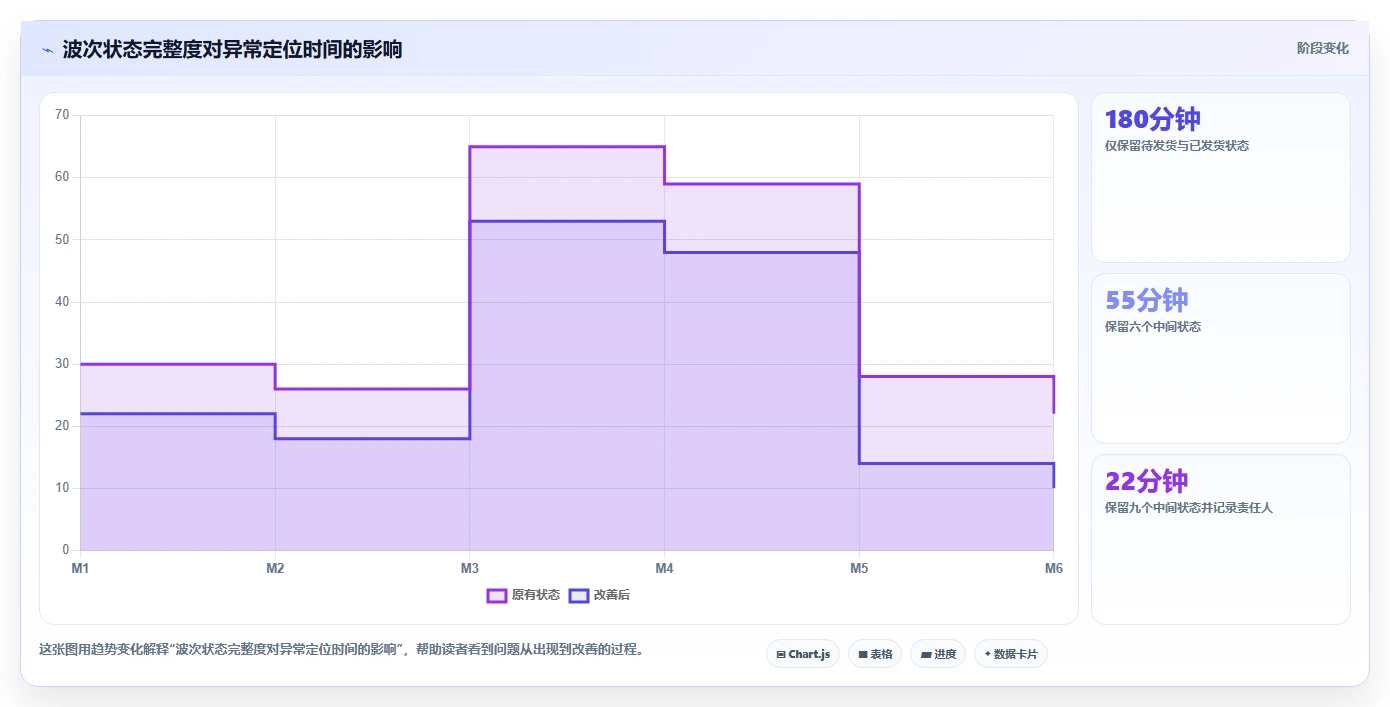Click the 阶段变化 label
Viewport: 1390px width, 707px height.
click(1323, 48)
